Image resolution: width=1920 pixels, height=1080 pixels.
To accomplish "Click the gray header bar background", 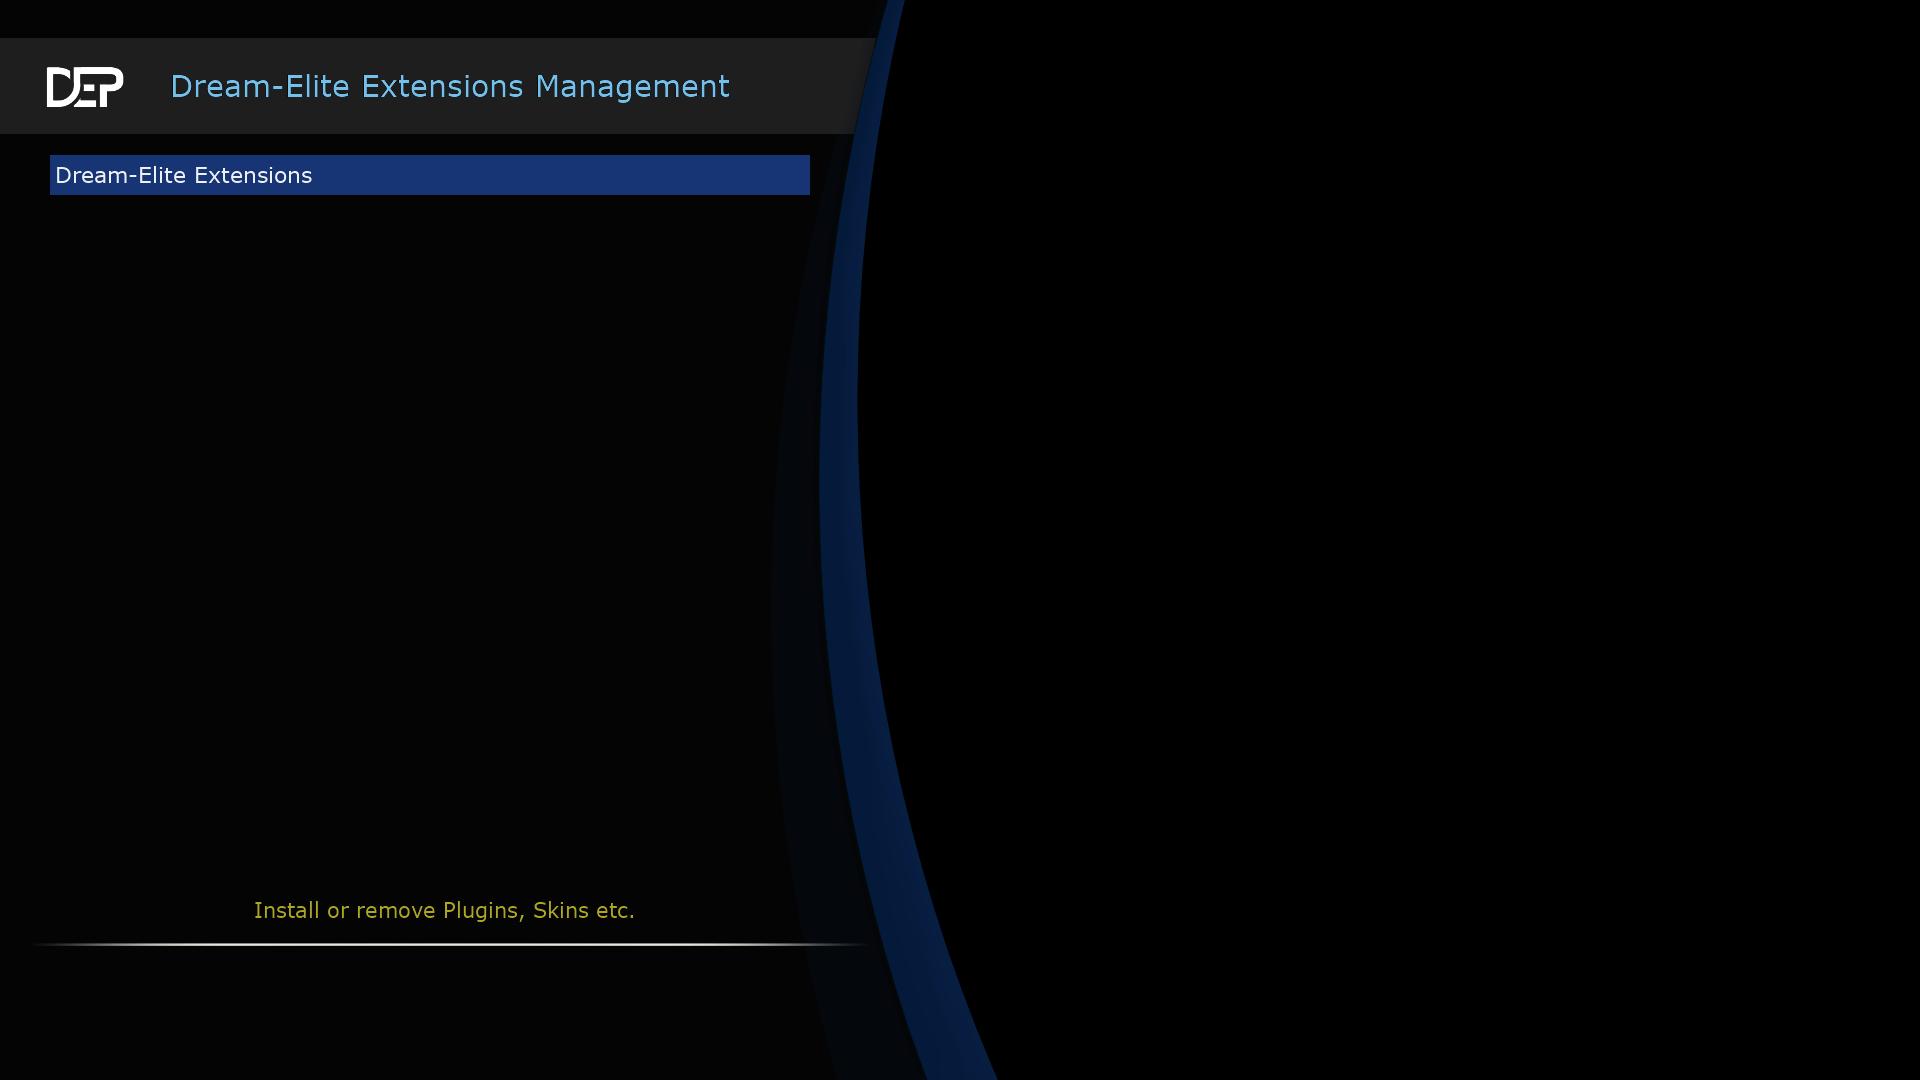I will [x=800, y=87].
